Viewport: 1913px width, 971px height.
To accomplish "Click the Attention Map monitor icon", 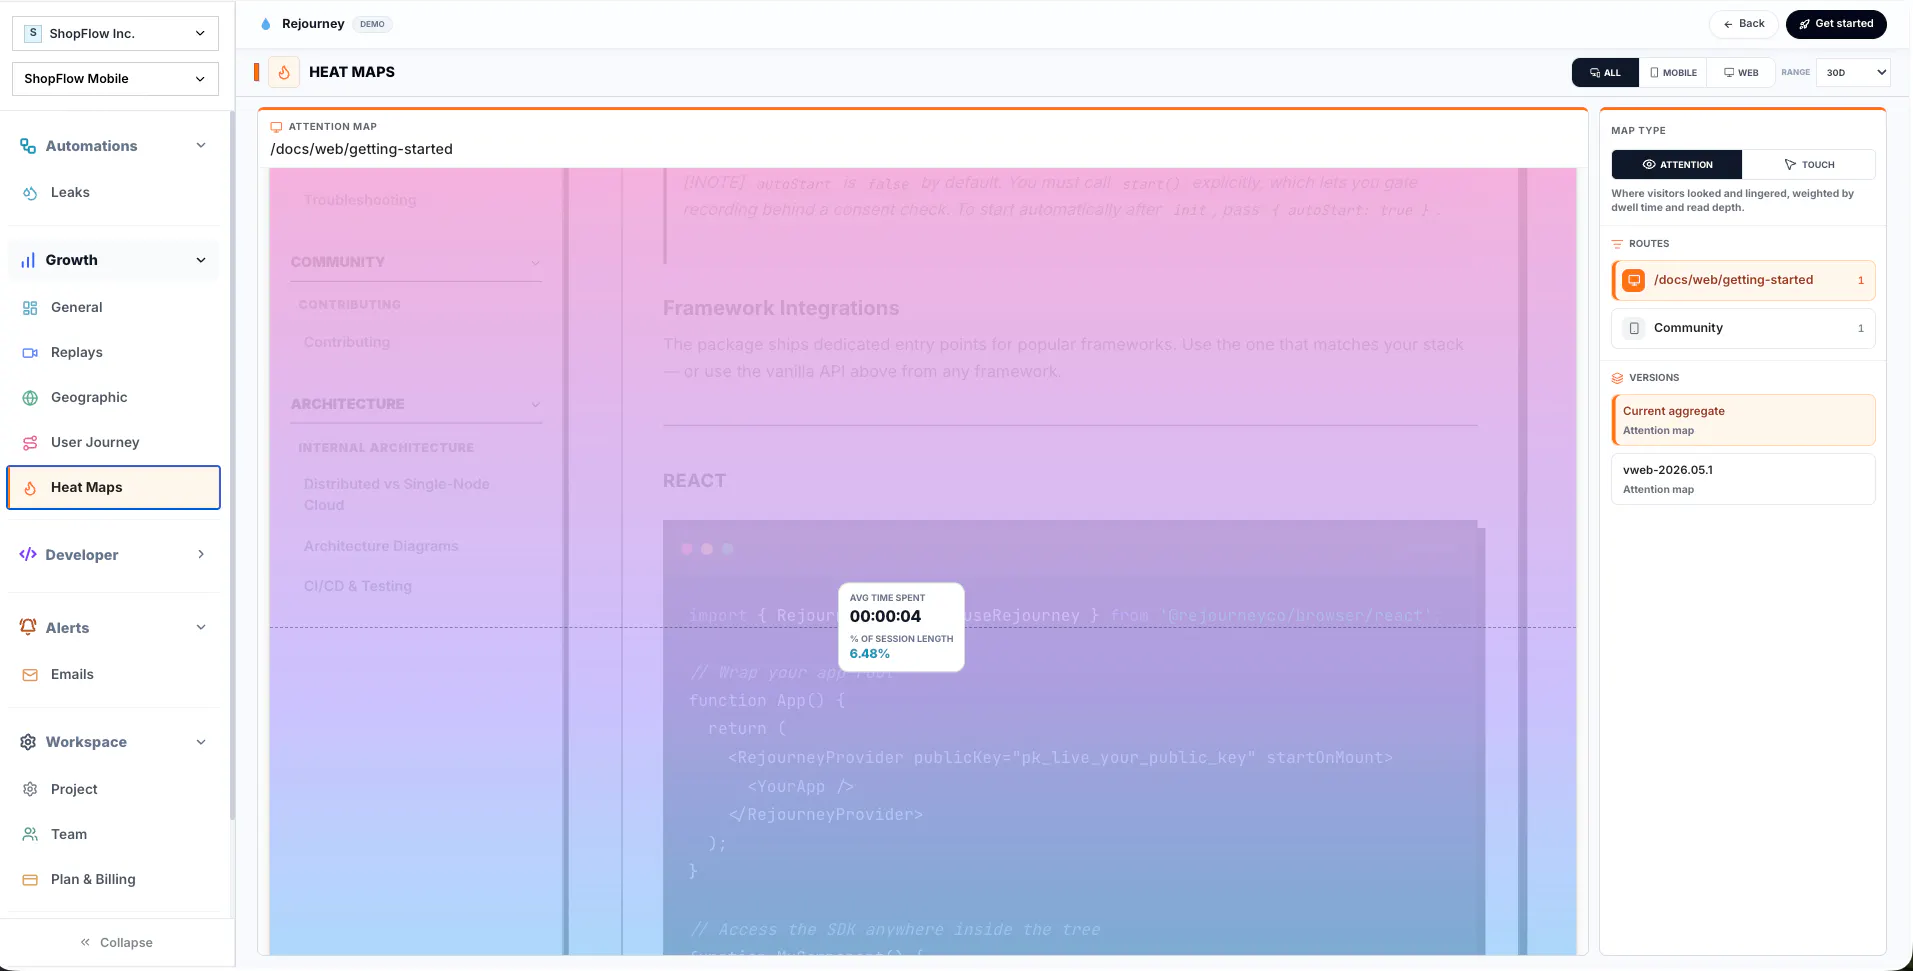I will pos(276,127).
